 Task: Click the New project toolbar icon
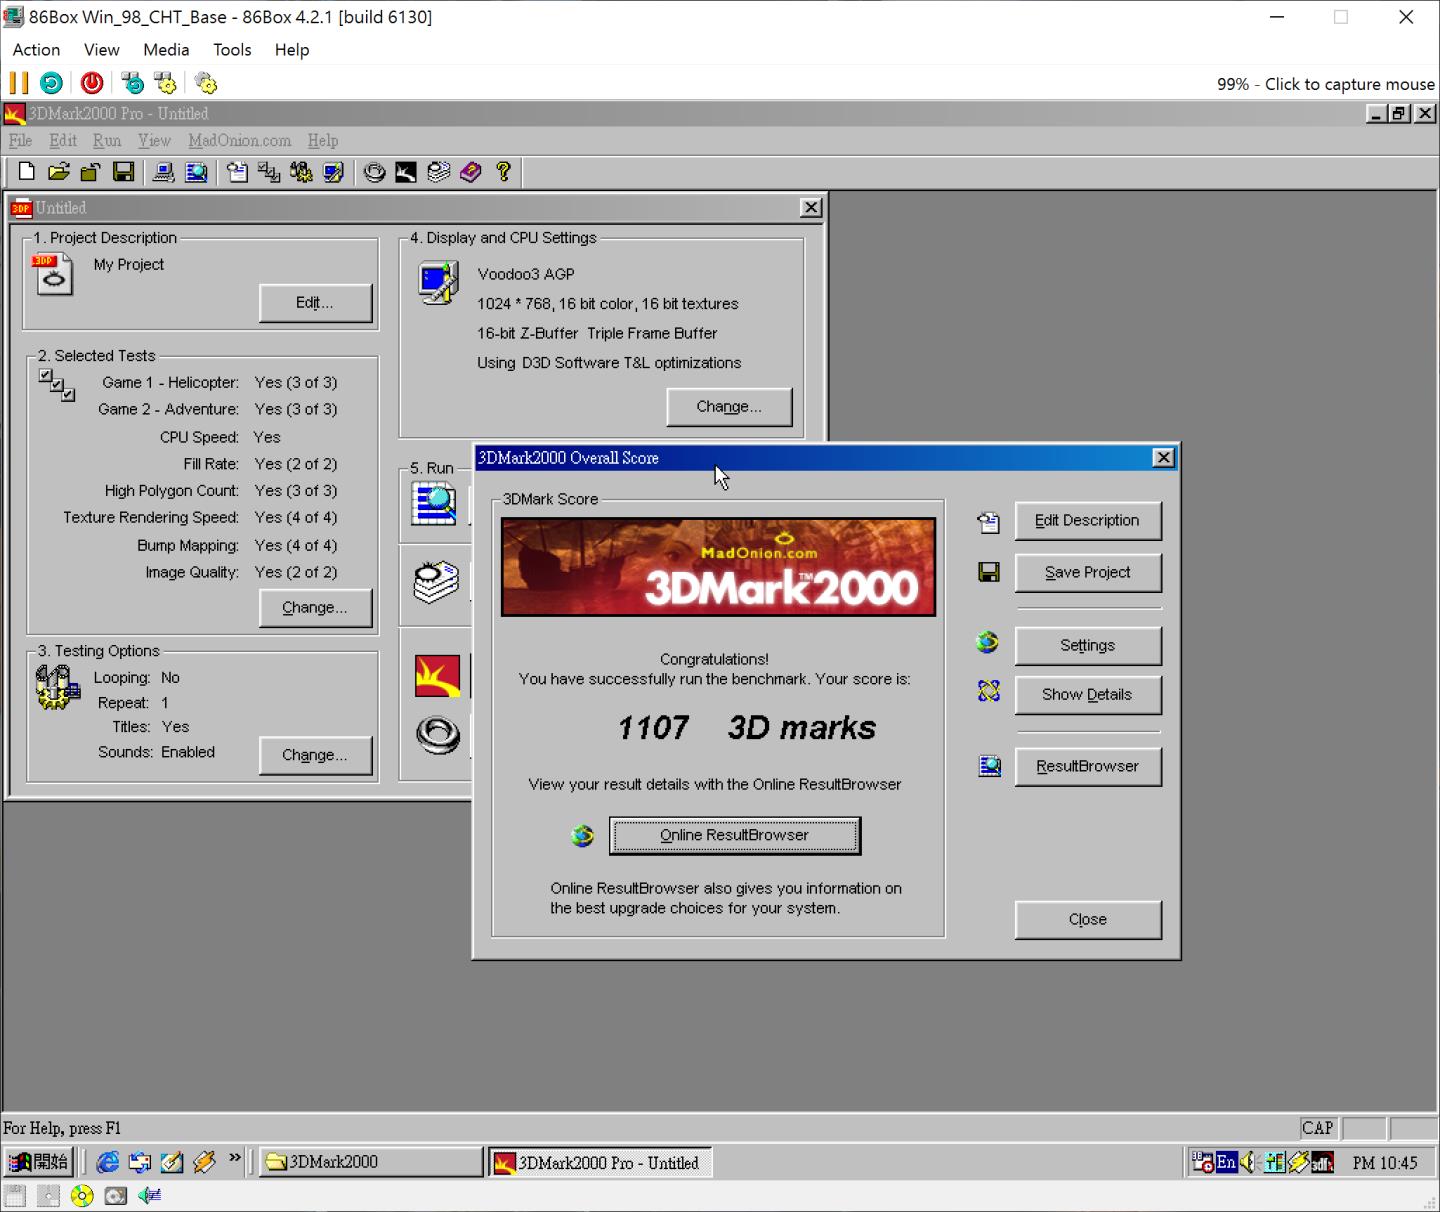coord(27,172)
